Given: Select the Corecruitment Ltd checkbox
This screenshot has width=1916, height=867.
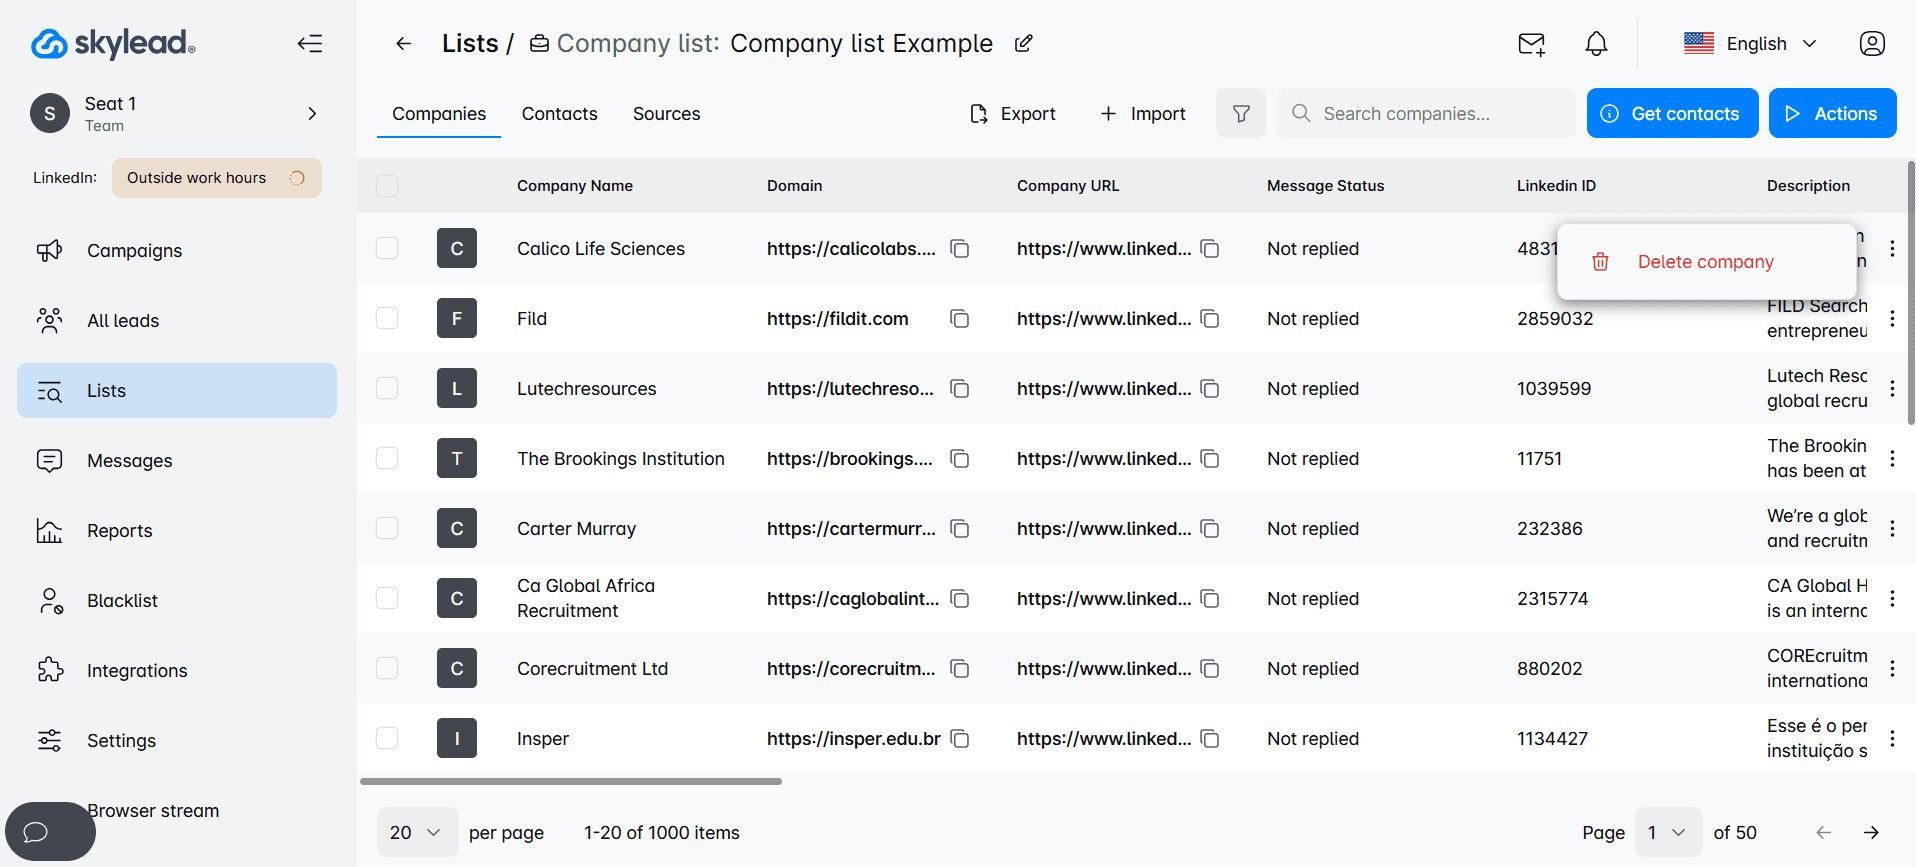Looking at the screenshot, I should (387, 668).
